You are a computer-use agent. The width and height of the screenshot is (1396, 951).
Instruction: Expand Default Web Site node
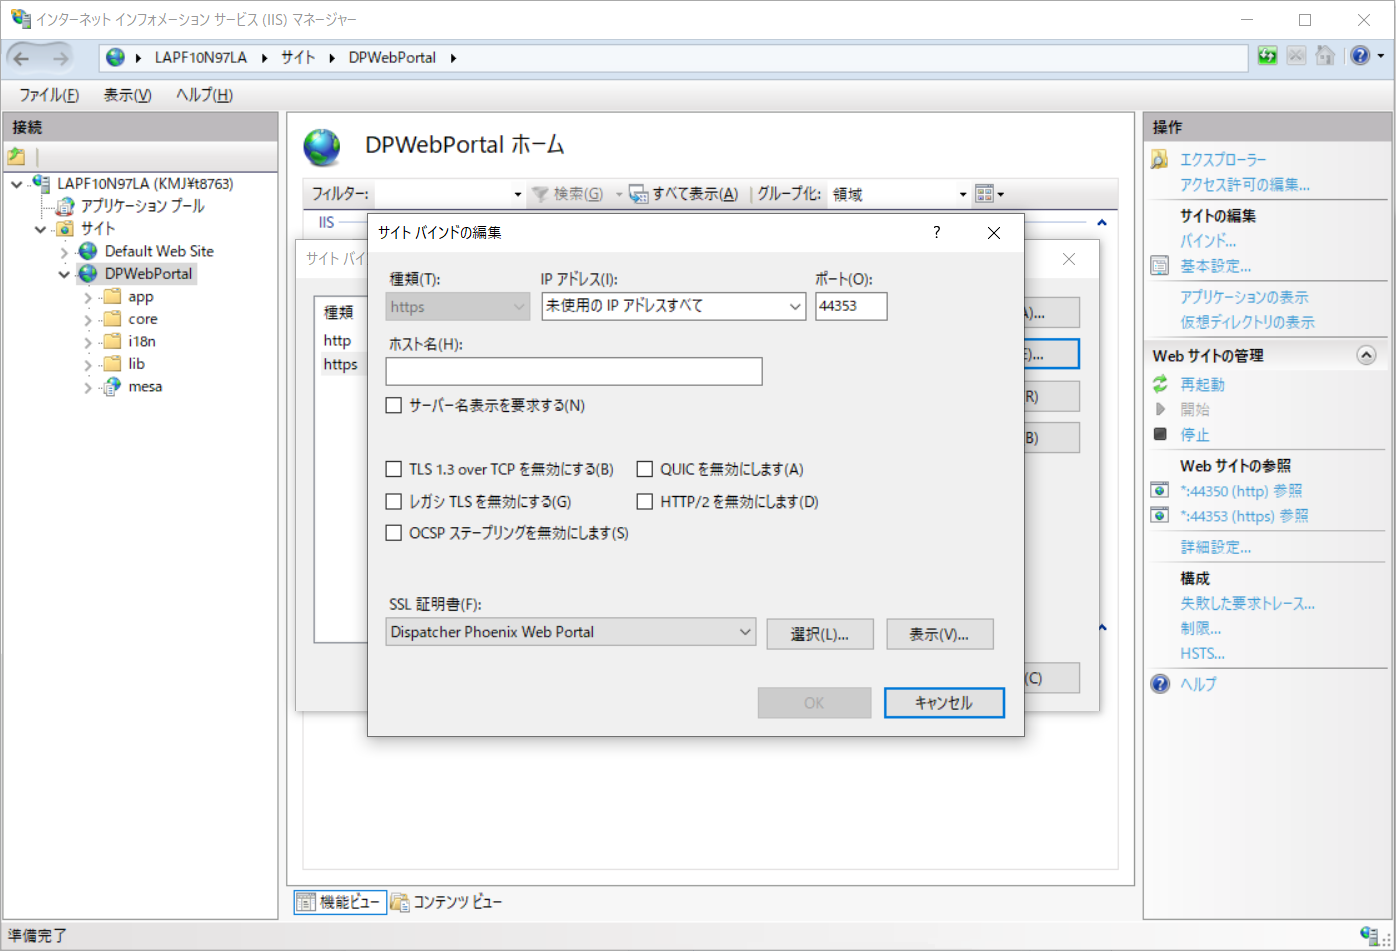coord(65,251)
